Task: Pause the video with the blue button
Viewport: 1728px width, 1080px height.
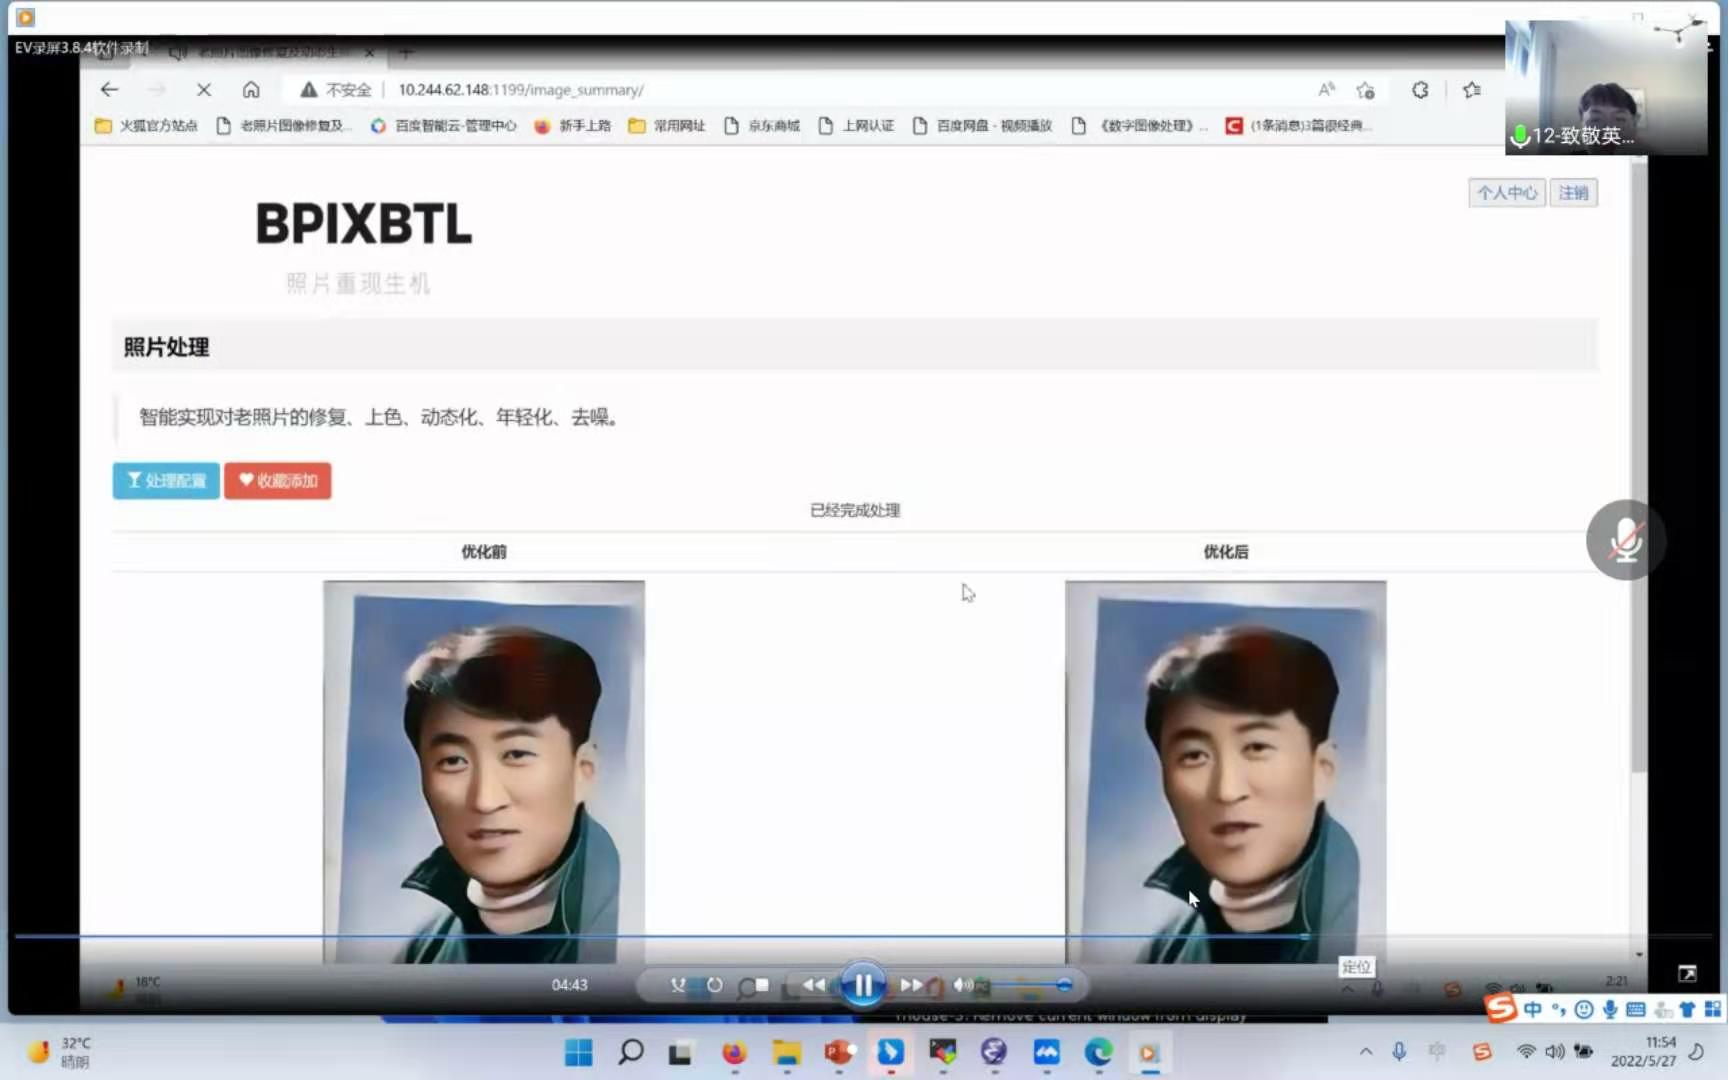Action: pos(862,986)
